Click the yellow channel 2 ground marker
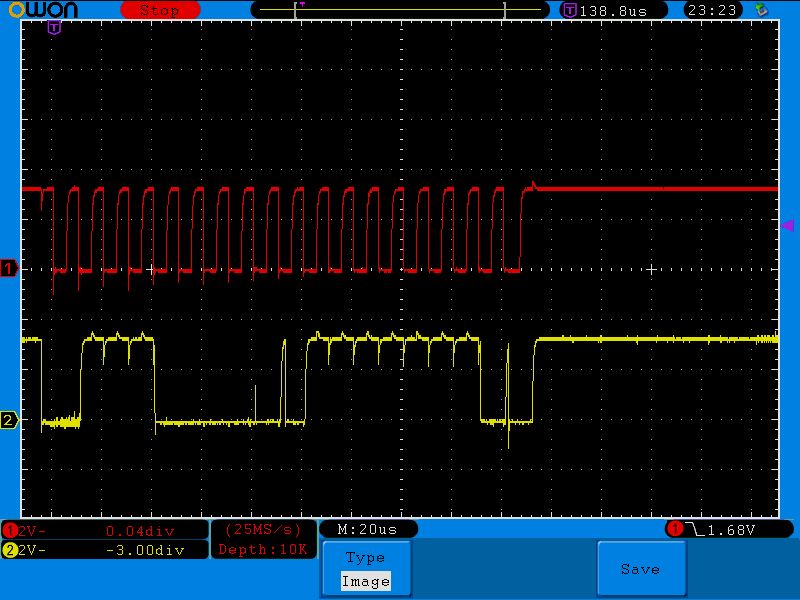 [x=9, y=420]
